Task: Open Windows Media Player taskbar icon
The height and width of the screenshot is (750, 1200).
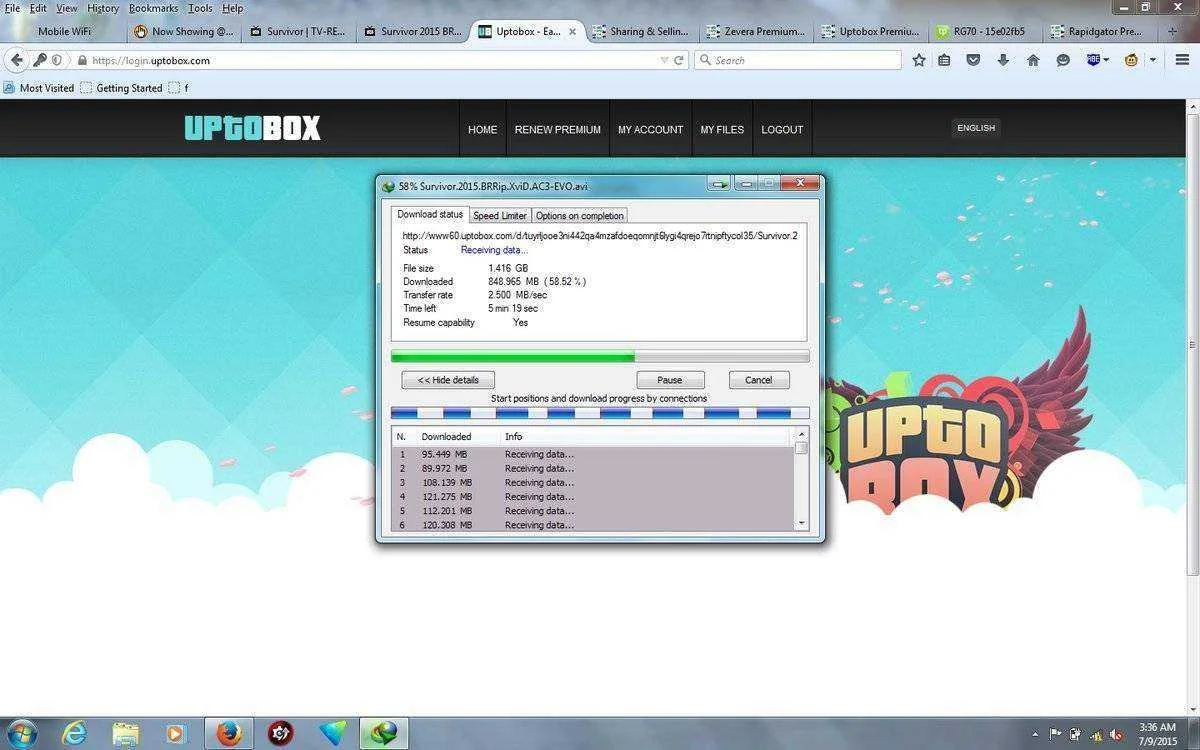Action: pyautogui.click(x=175, y=733)
